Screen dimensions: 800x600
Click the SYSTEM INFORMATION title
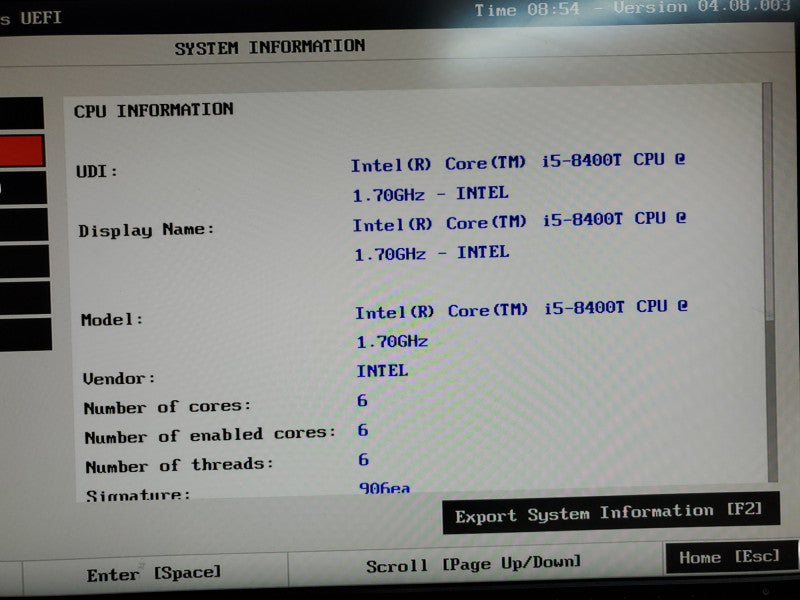(x=270, y=47)
